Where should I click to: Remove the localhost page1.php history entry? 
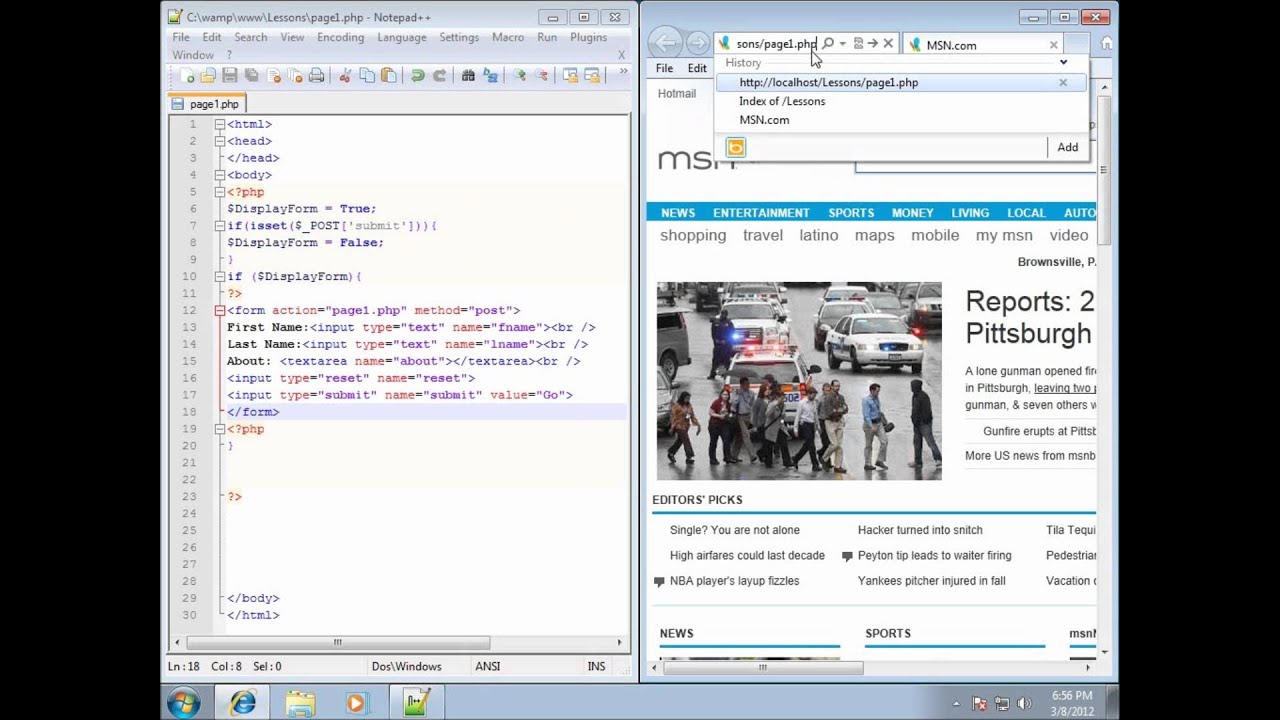[1063, 83]
